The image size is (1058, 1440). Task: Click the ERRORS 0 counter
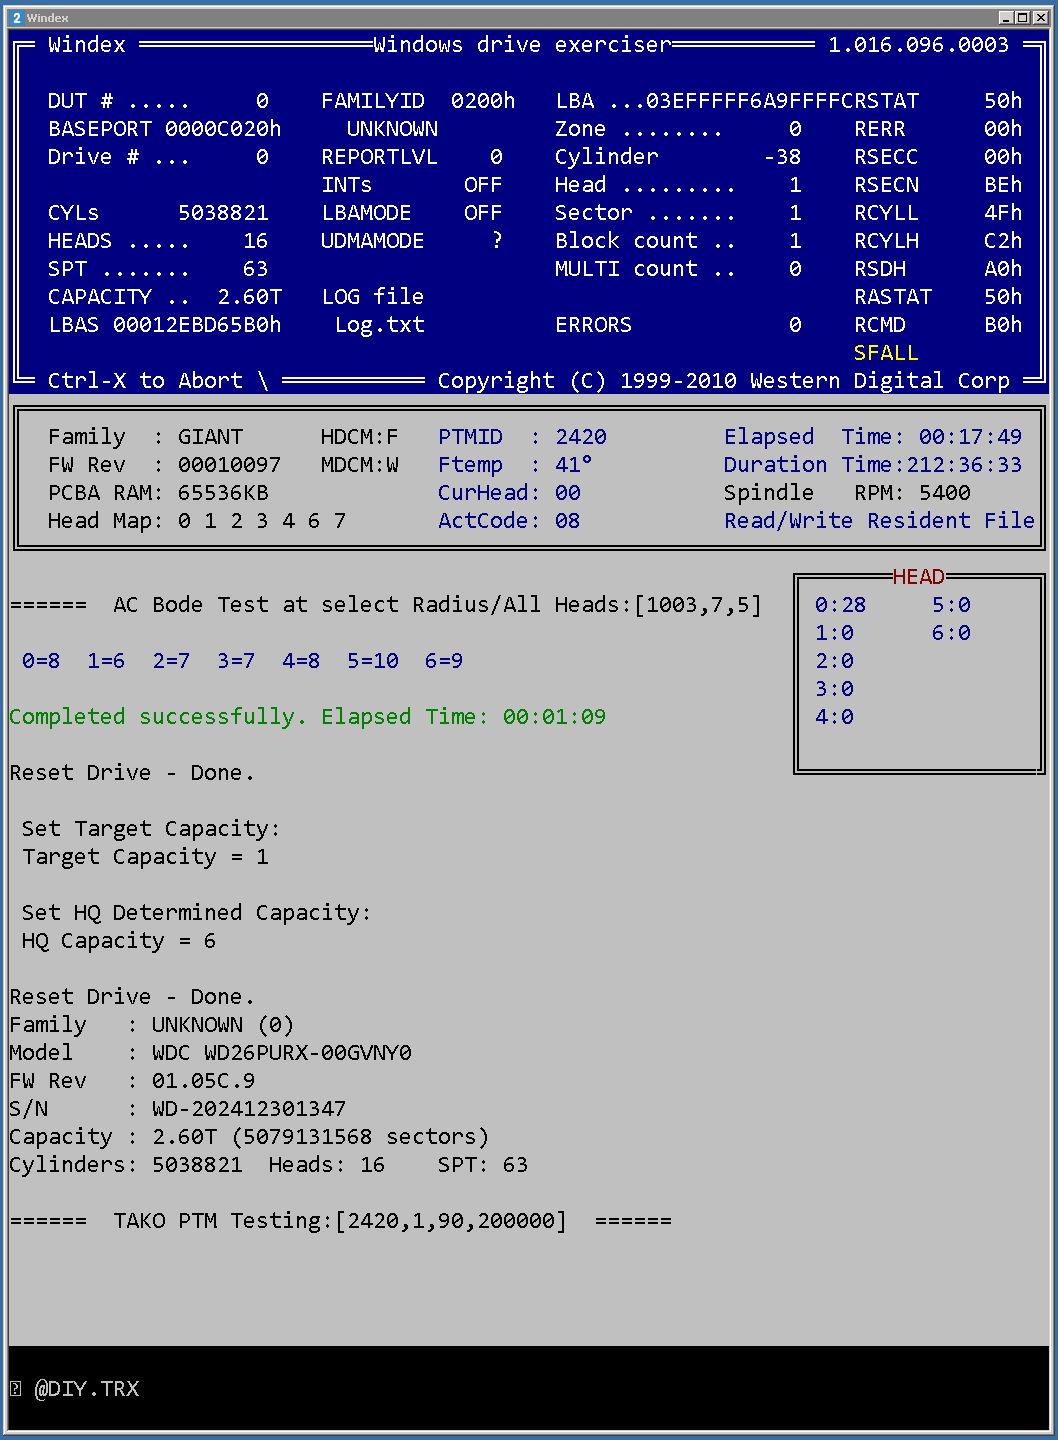point(678,325)
